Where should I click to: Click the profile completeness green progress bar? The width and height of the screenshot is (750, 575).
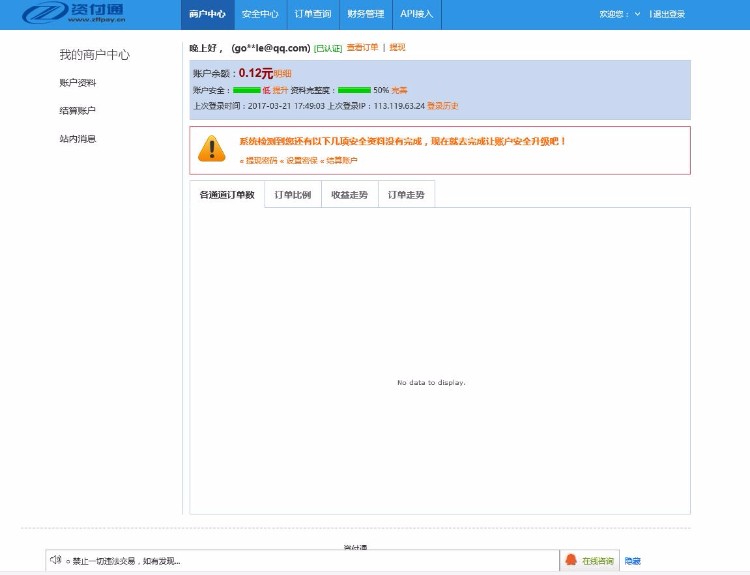pyautogui.click(x=354, y=90)
